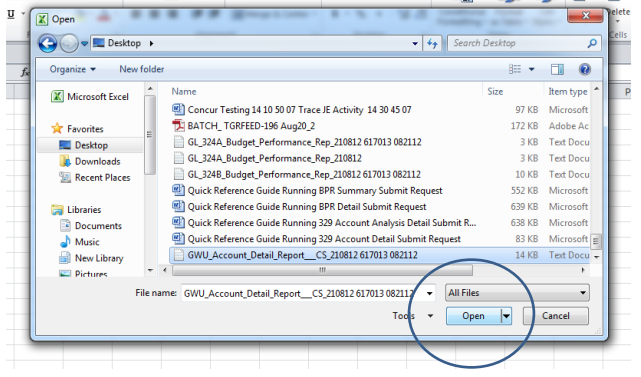The image size is (641, 377).
Task: Click navigation pane scroll up arrow
Action: 150,88
